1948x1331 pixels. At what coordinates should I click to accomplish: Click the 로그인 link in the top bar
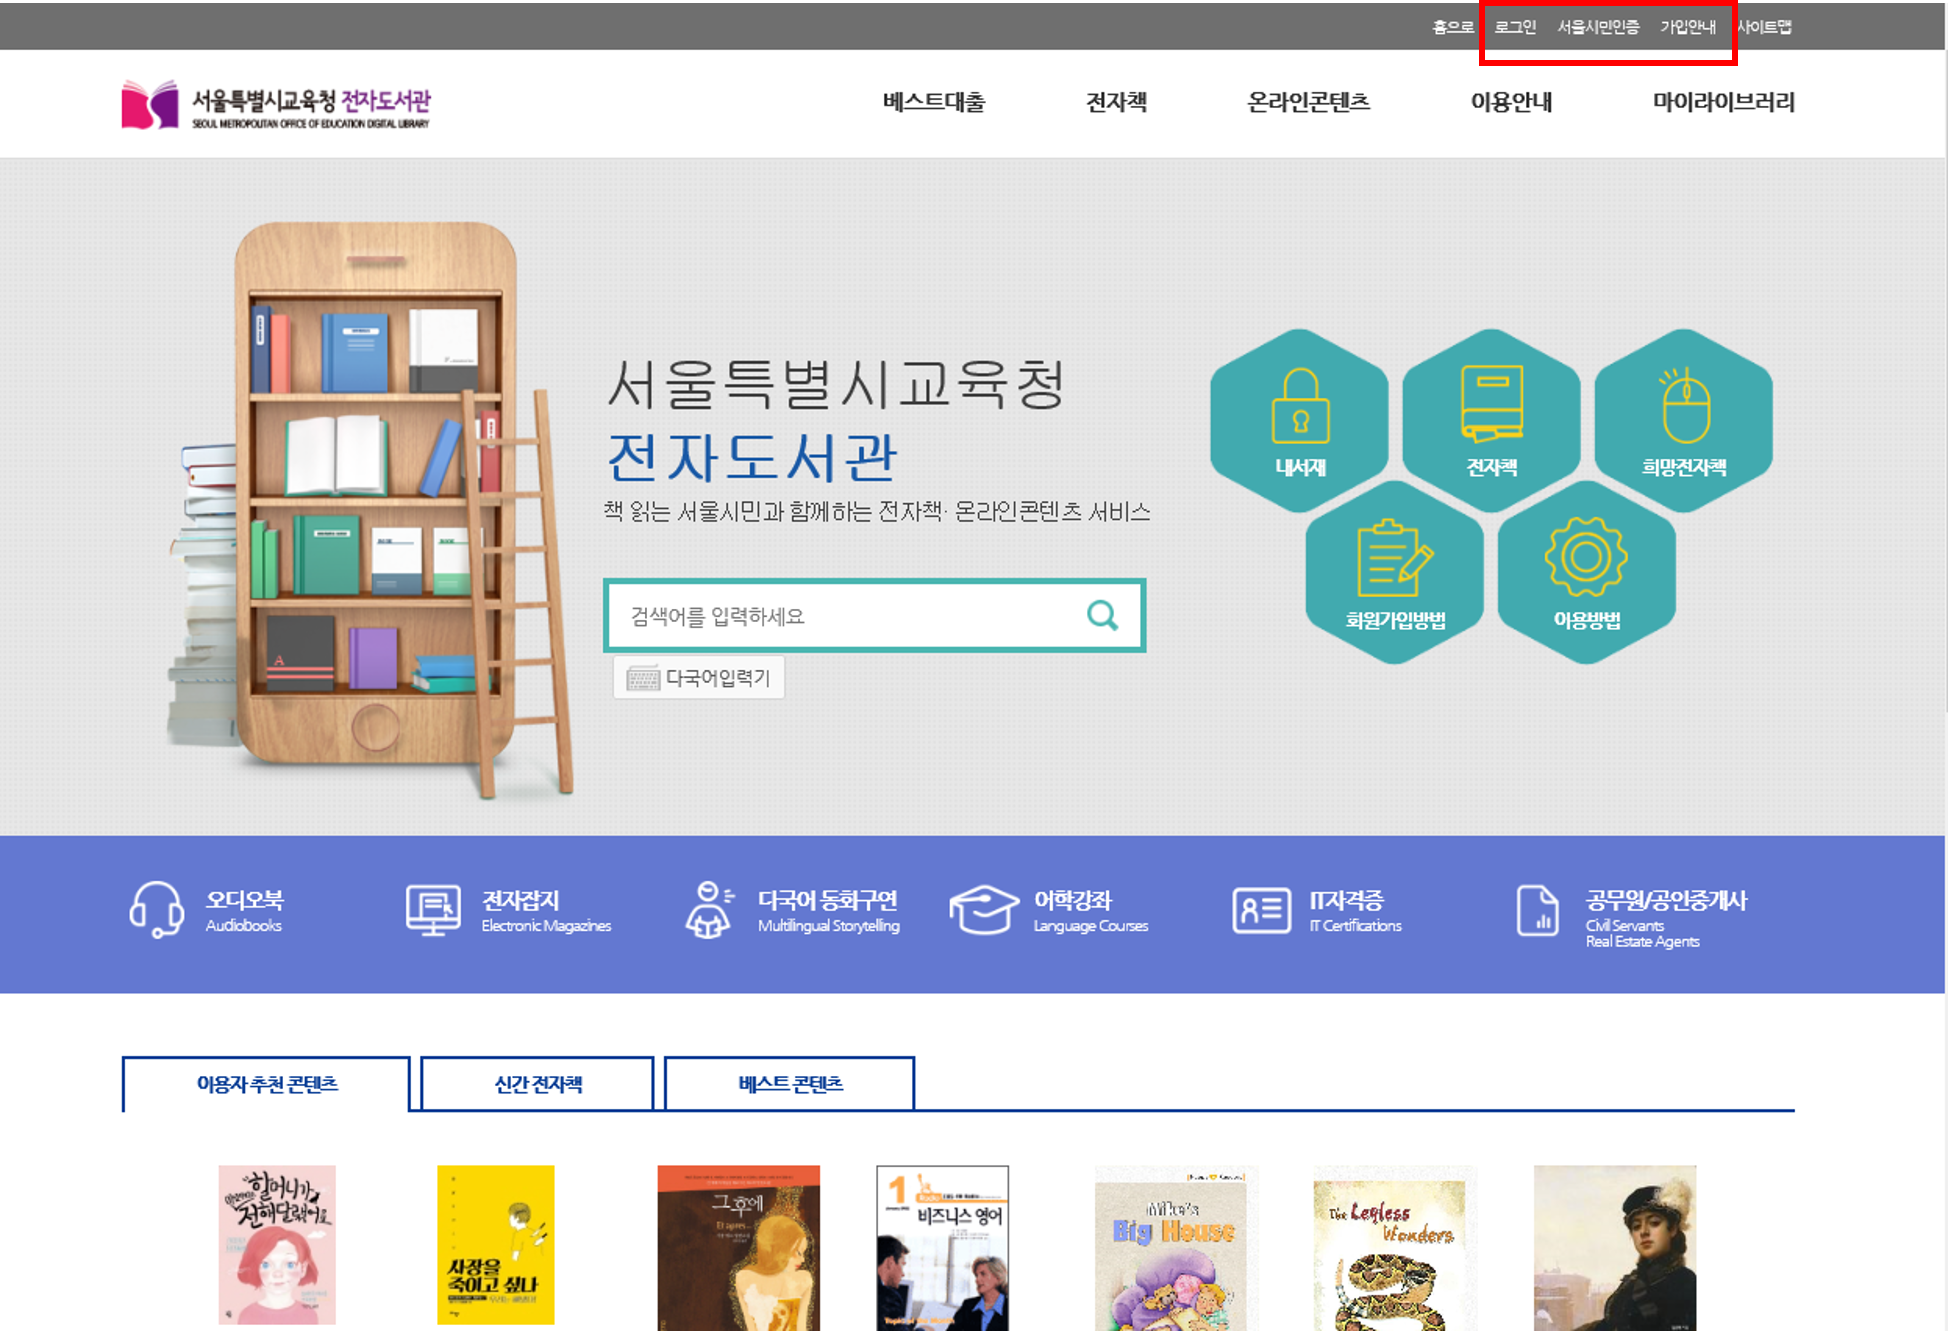(x=1515, y=27)
